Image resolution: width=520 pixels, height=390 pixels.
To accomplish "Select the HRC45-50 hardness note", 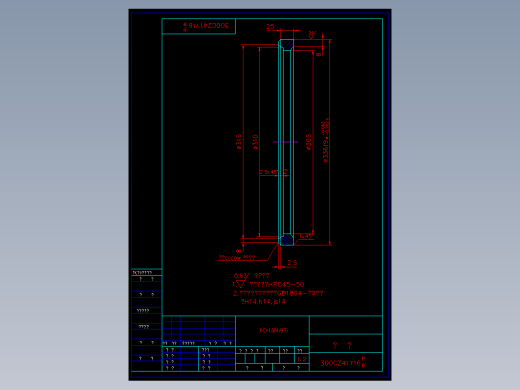I will pos(286,284).
